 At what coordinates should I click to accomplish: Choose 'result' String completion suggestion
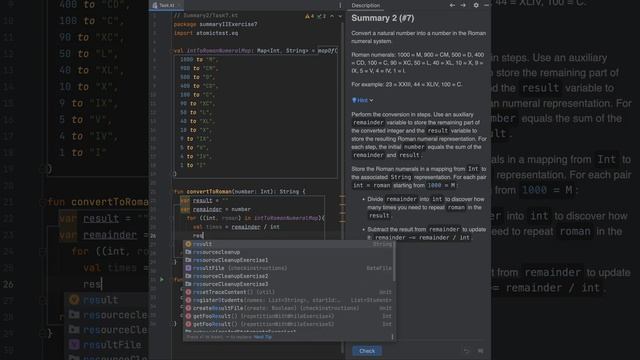pyautogui.click(x=289, y=244)
